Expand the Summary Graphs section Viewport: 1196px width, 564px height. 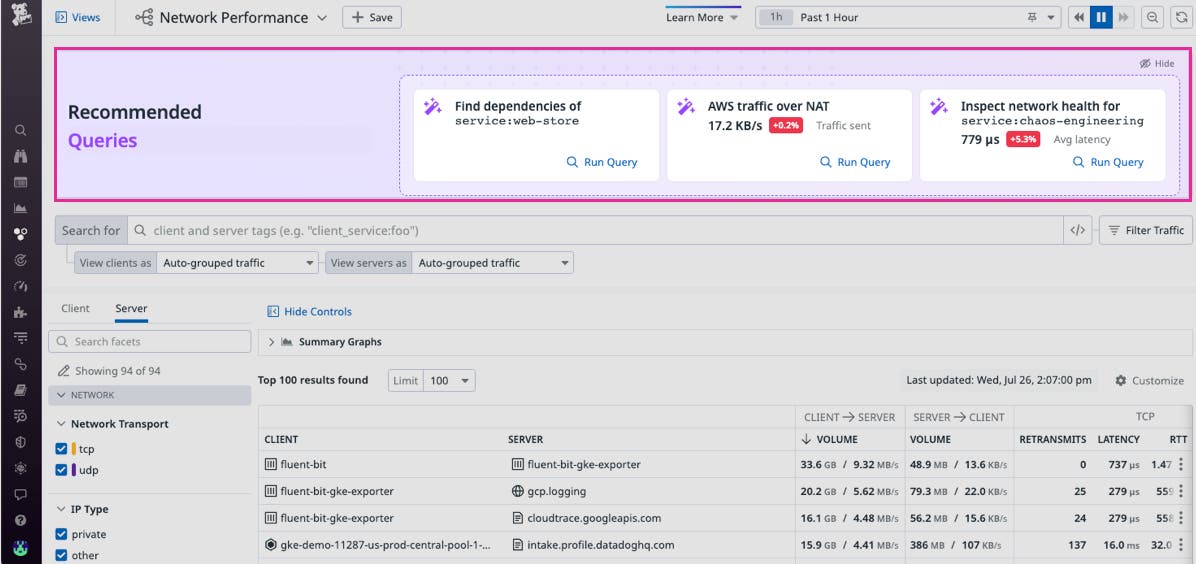(272, 342)
